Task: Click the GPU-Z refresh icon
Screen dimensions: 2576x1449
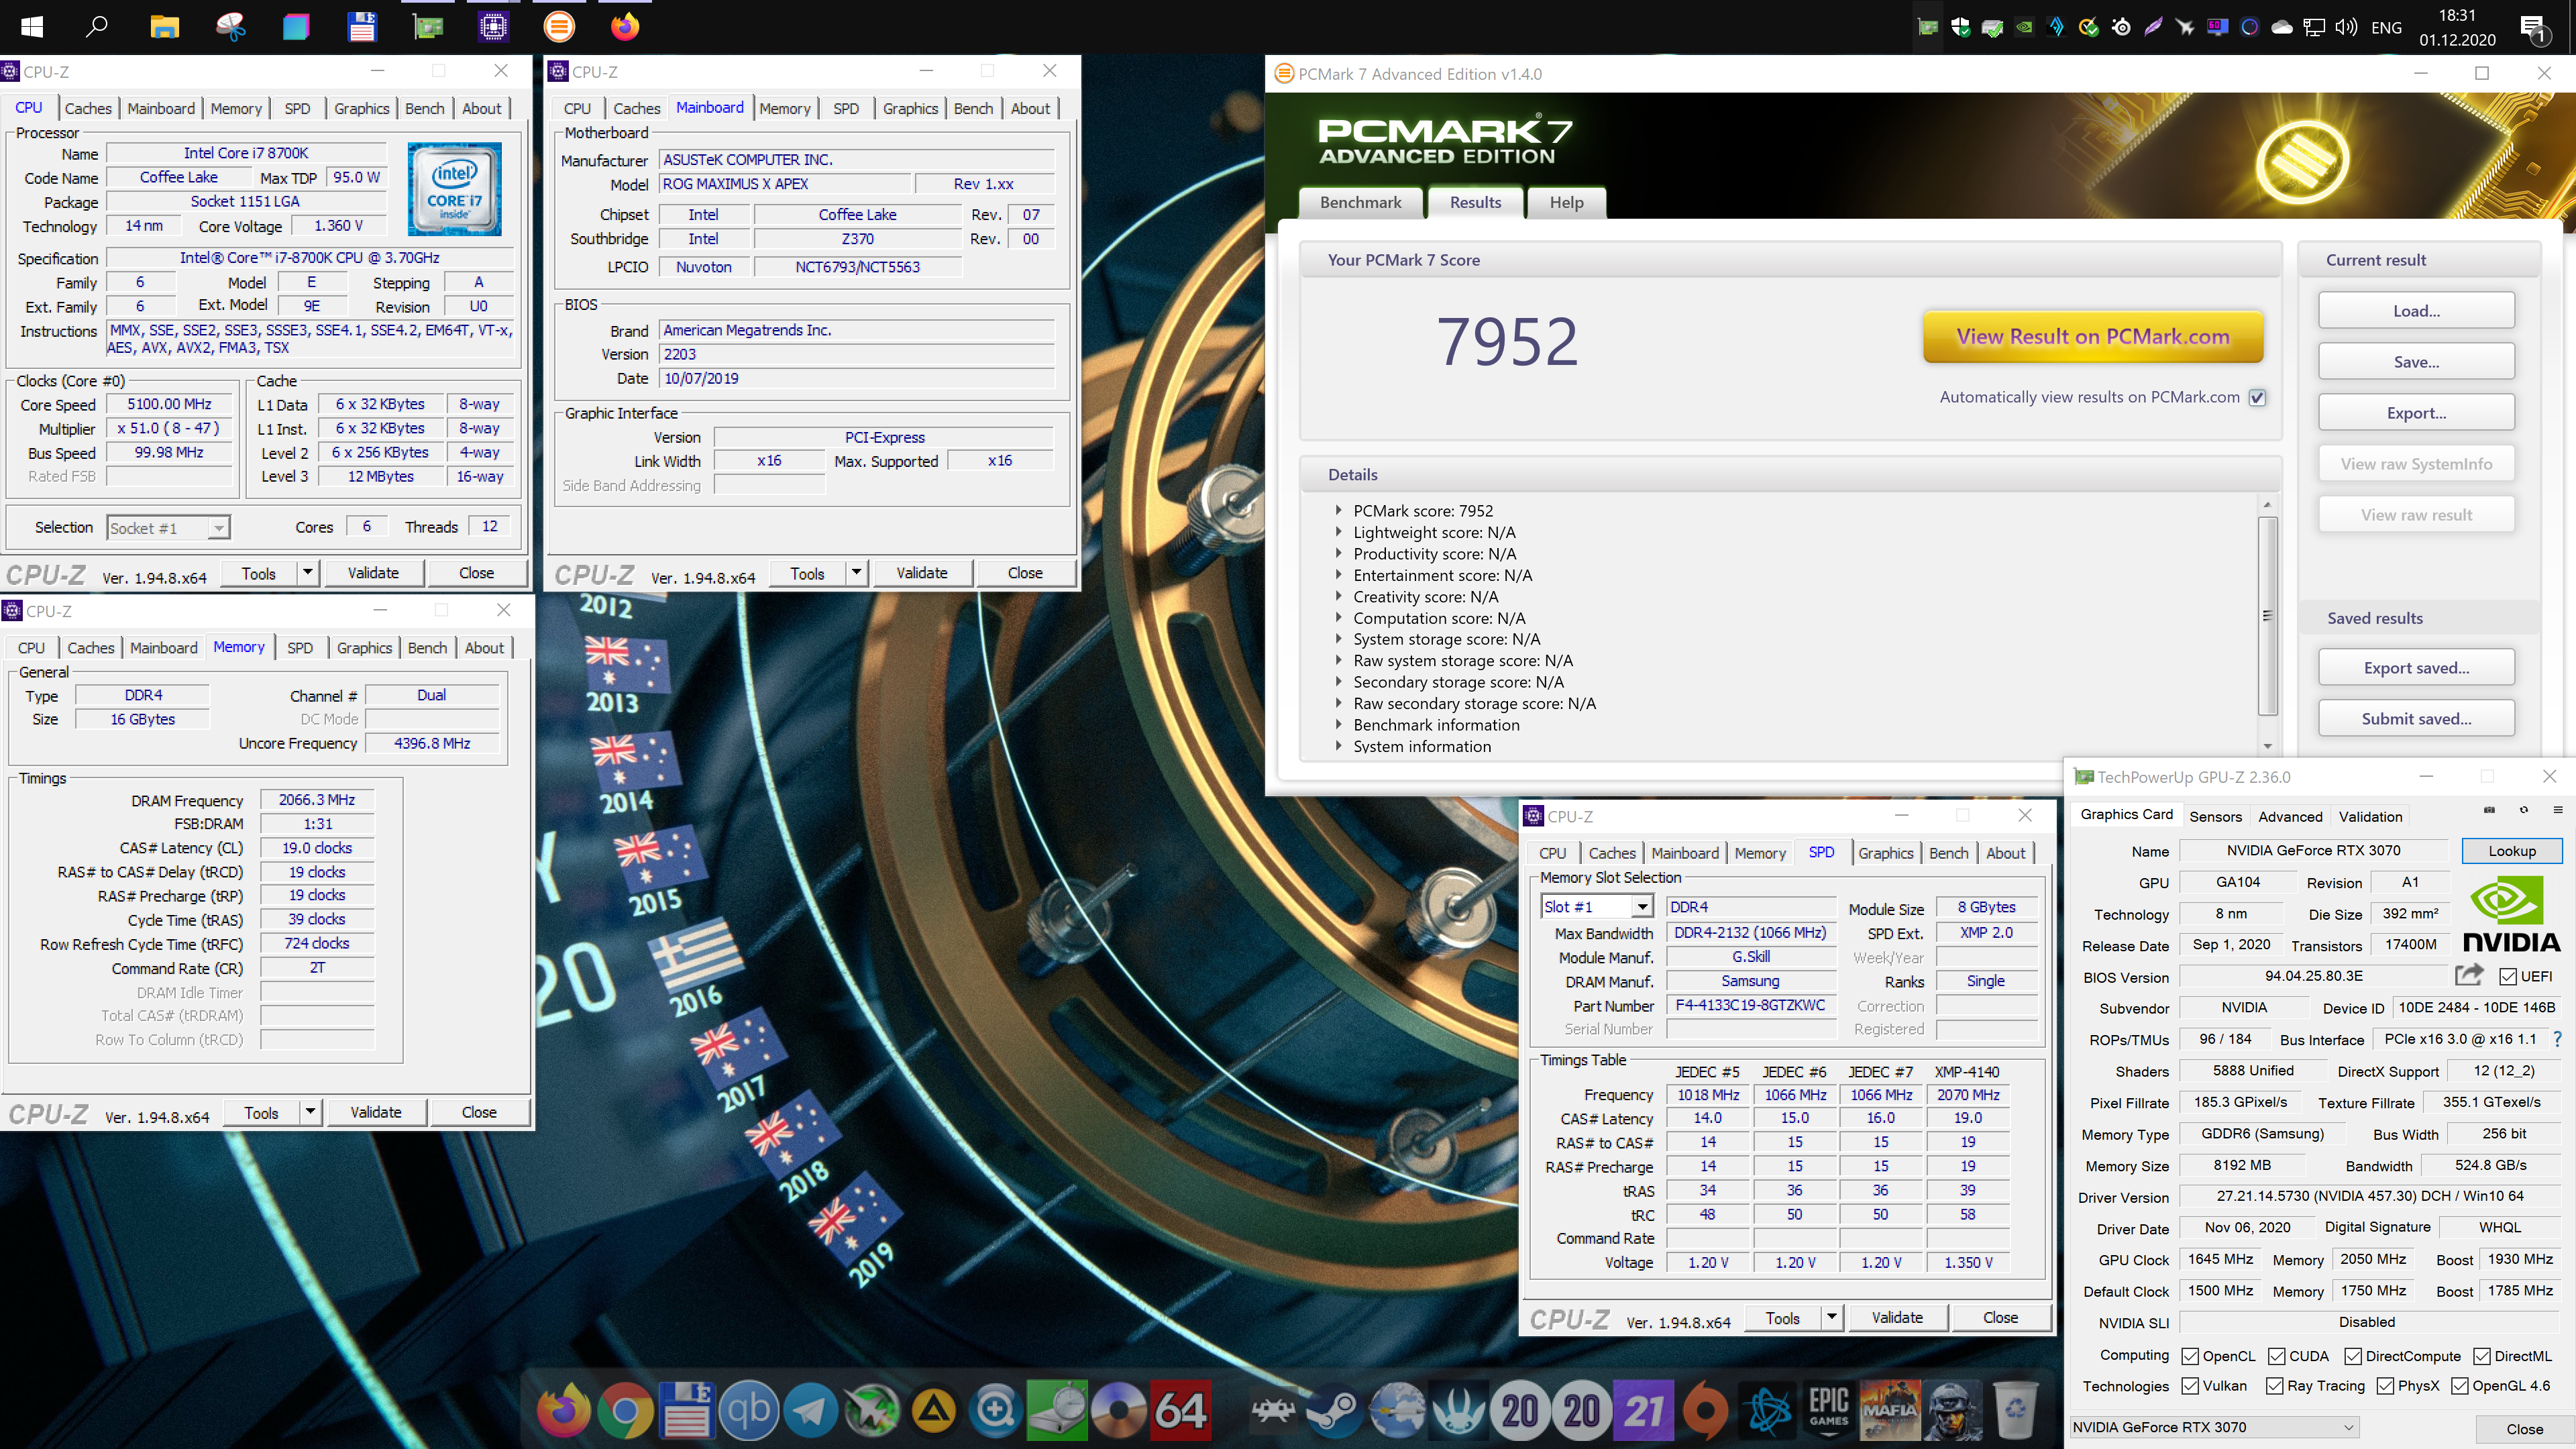Action: 2524,810
